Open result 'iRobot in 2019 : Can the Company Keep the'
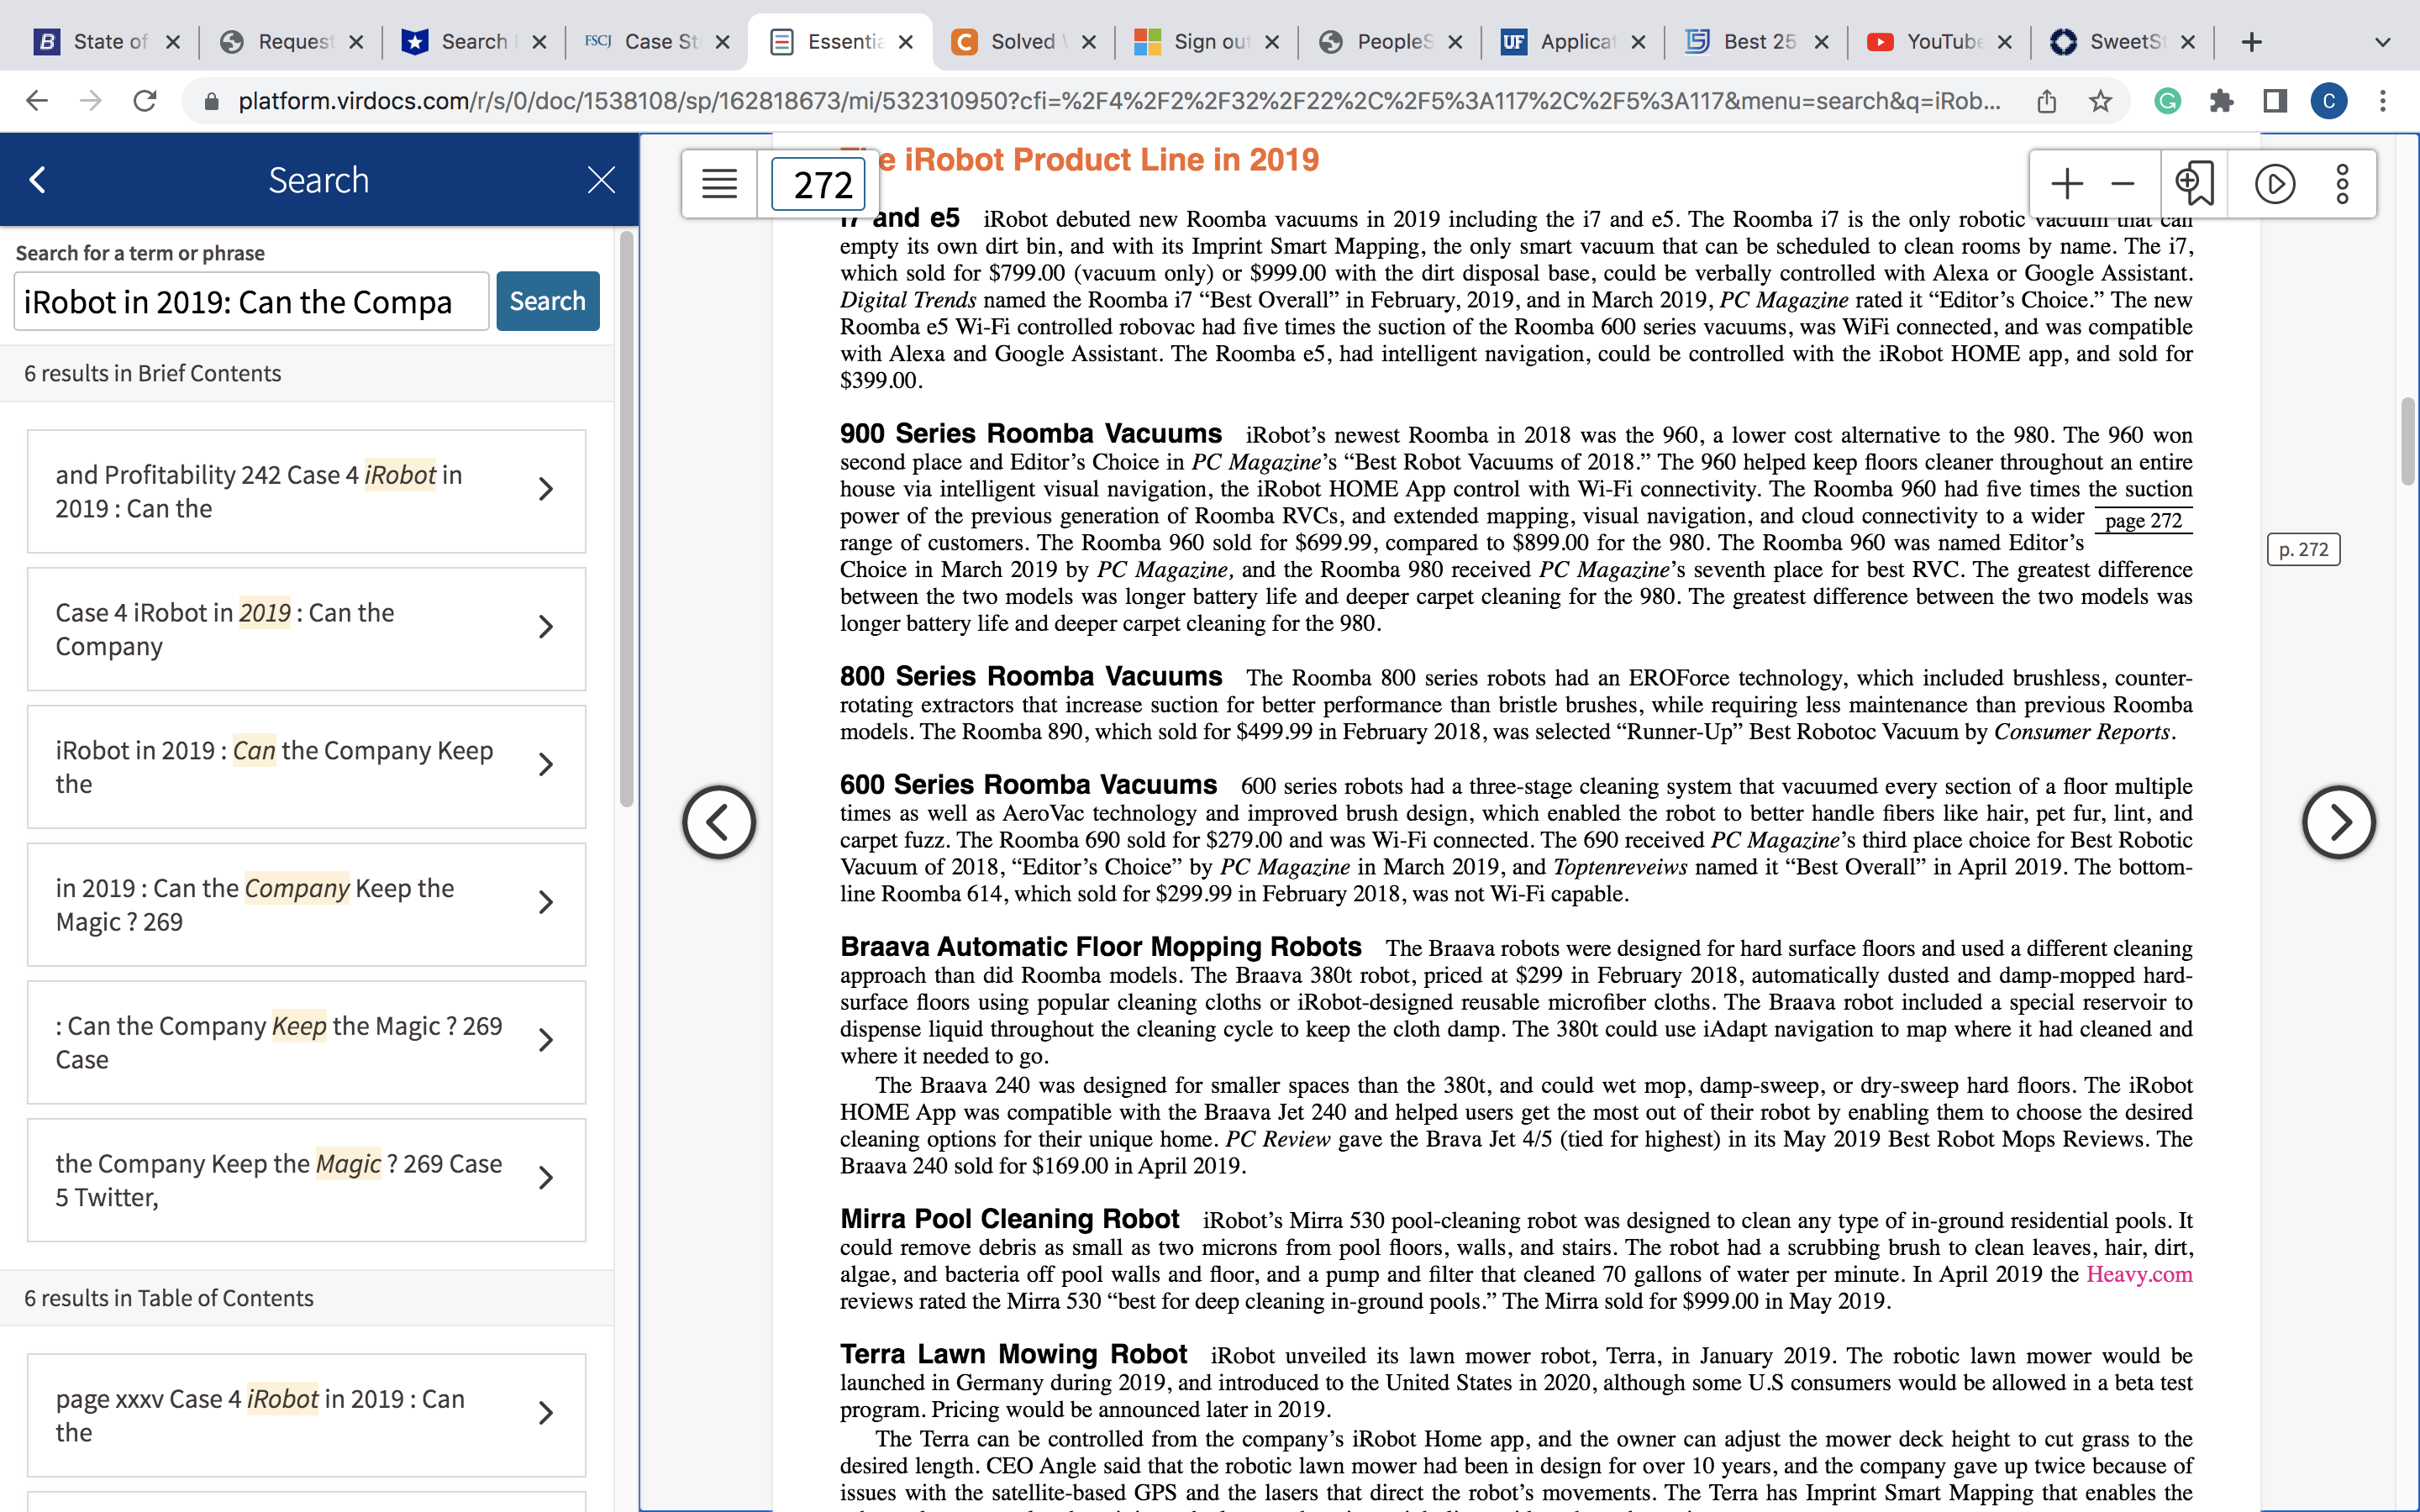 coord(306,767)
